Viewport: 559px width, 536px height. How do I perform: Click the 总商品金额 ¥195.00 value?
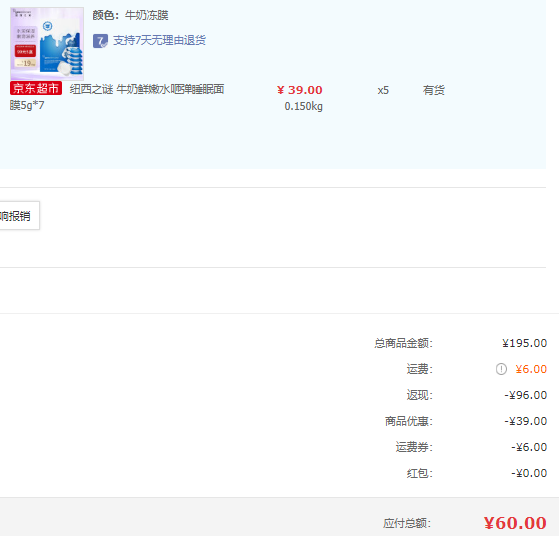(x=524, y=343)
